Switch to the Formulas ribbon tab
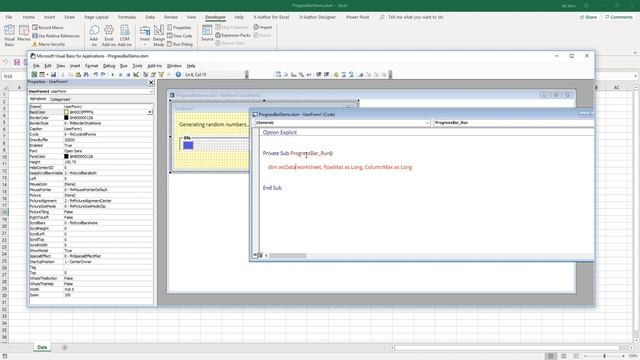The width and height of the screenshot is (640, 360). [x=127, y=17]
